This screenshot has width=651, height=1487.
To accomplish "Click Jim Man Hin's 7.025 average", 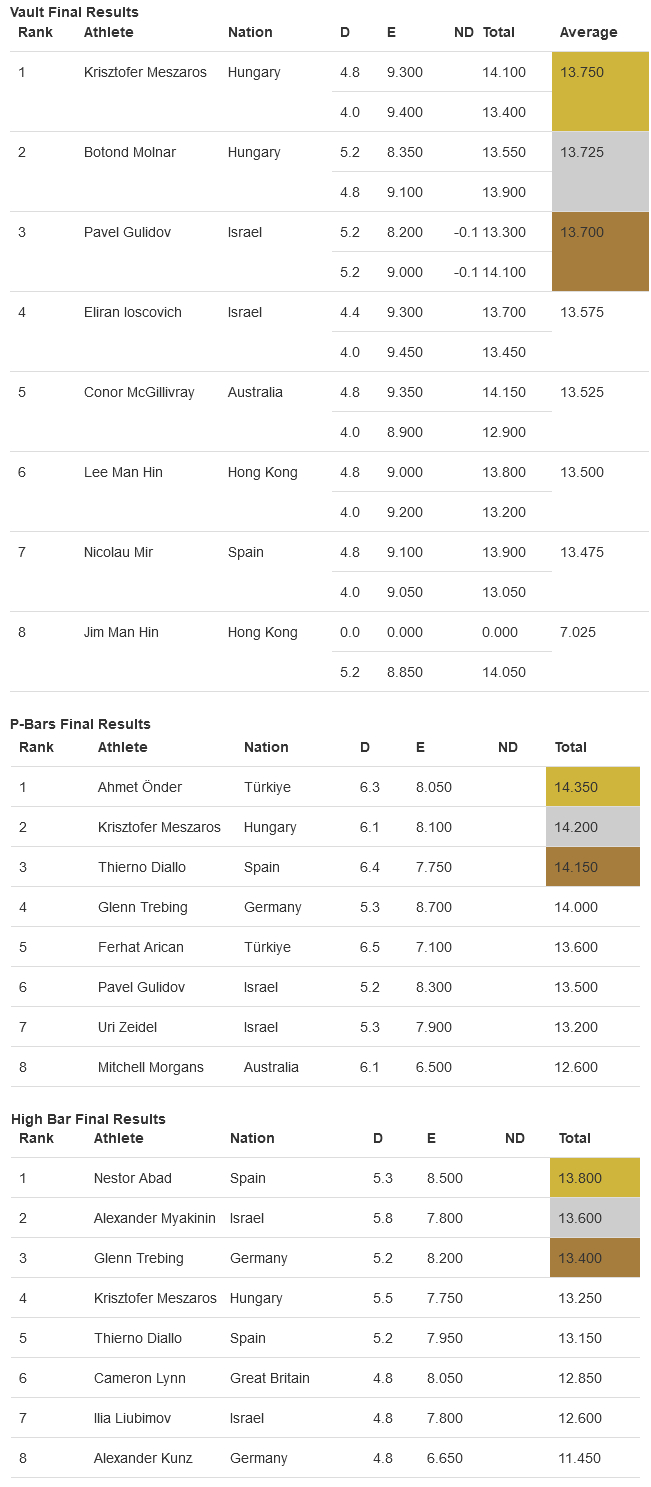I will tap(578, 632).
